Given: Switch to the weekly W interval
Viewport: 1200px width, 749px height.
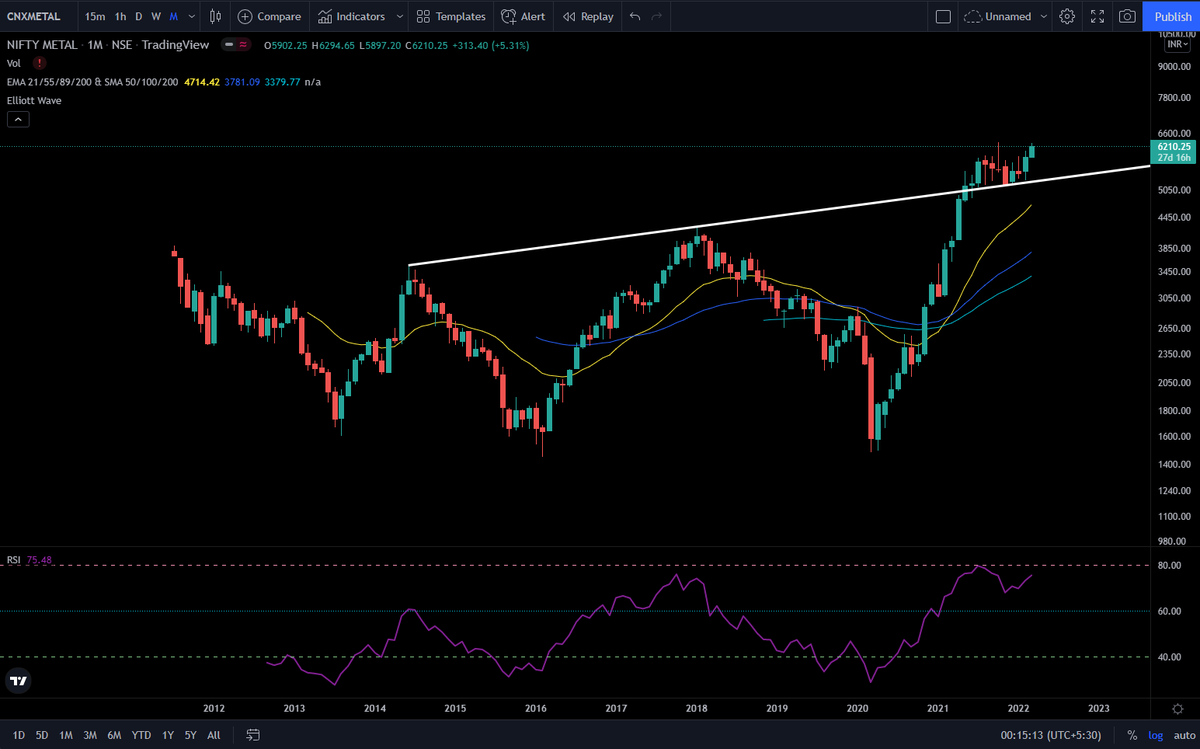Looking at the screenshot, I should pos(156,16).
